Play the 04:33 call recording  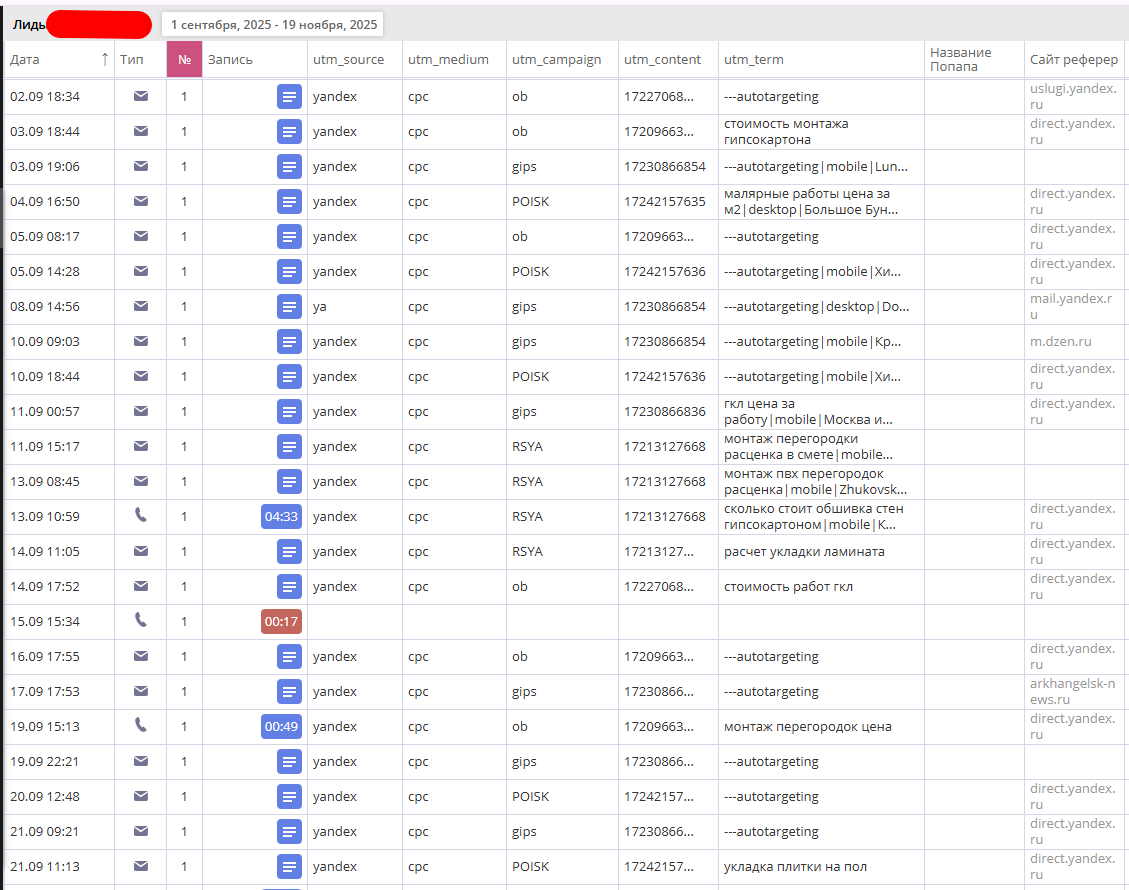(x=281, y=517)
